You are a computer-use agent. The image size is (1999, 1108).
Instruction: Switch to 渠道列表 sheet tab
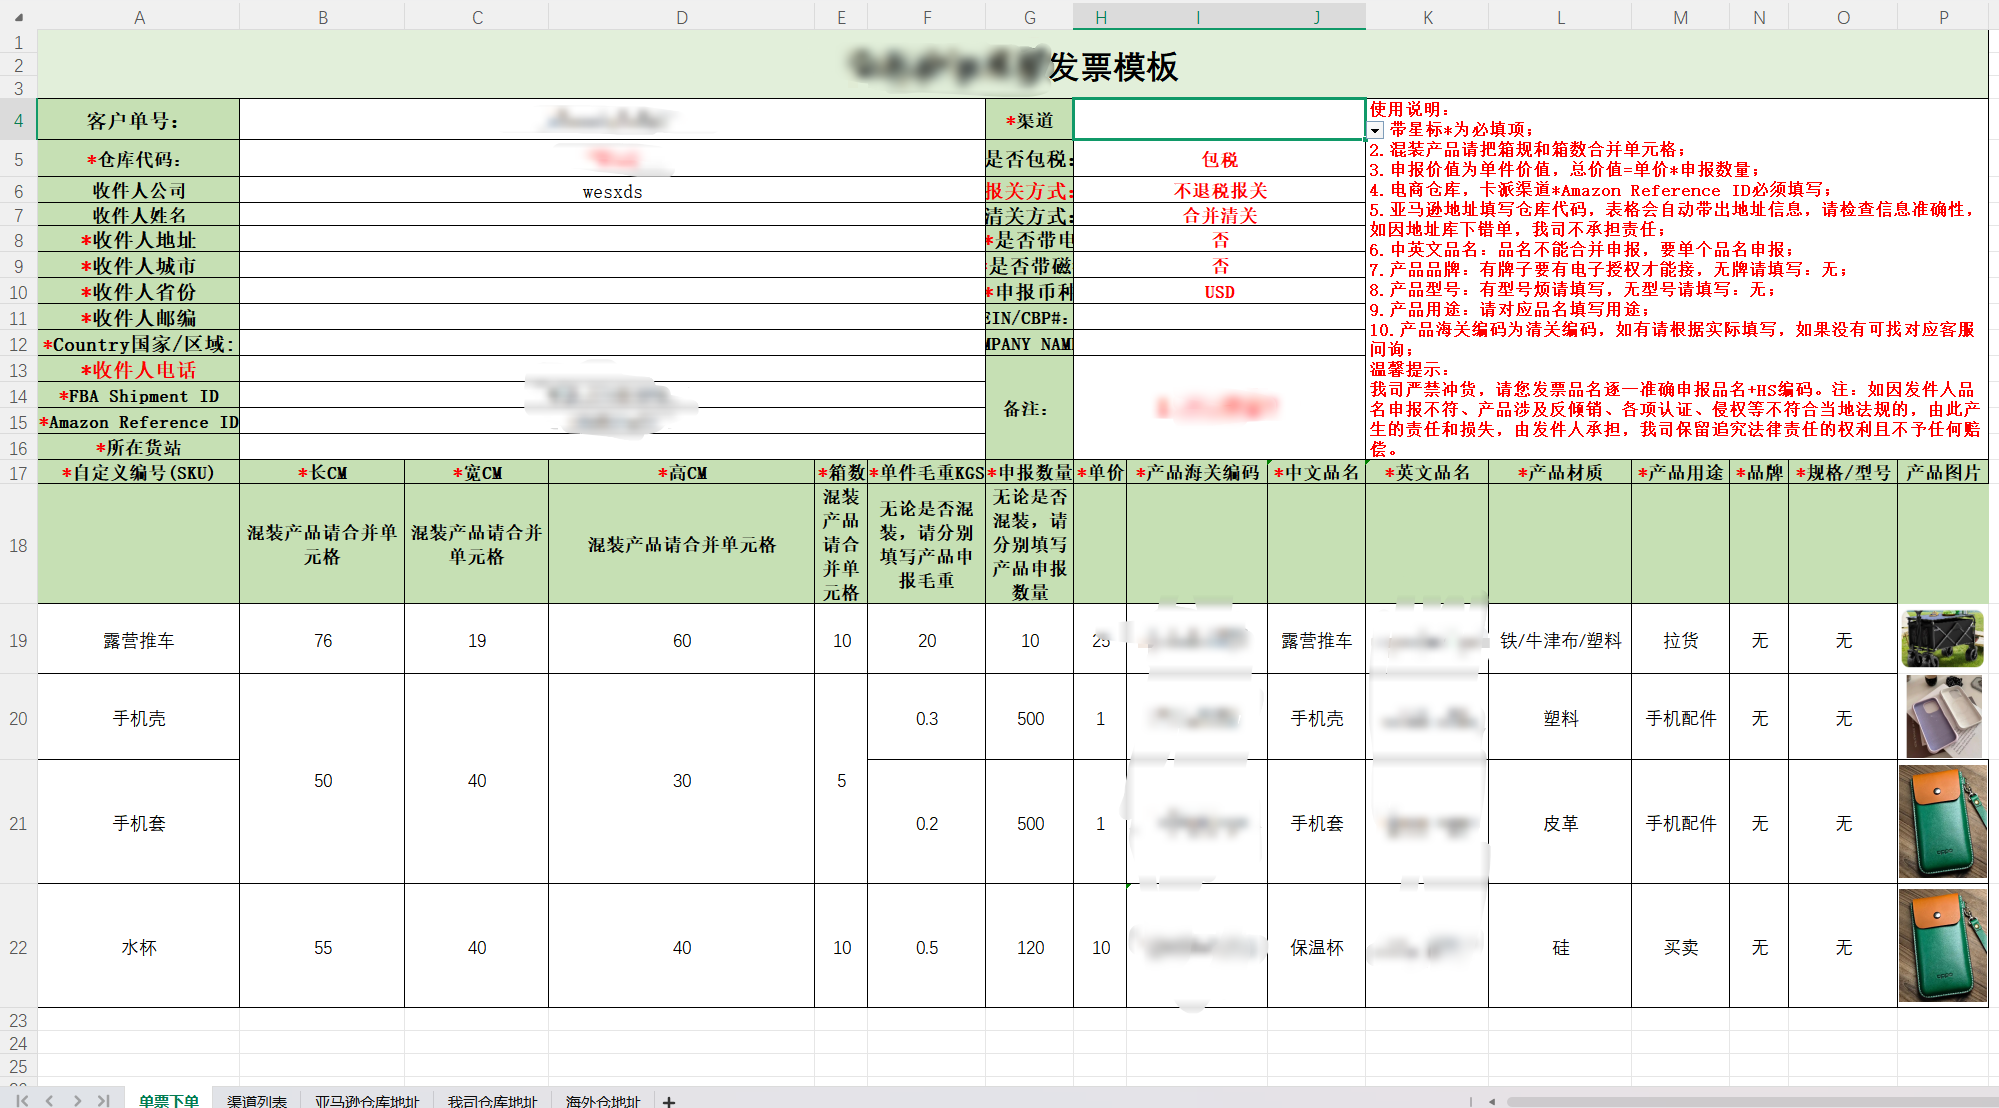click(257, 1101)
